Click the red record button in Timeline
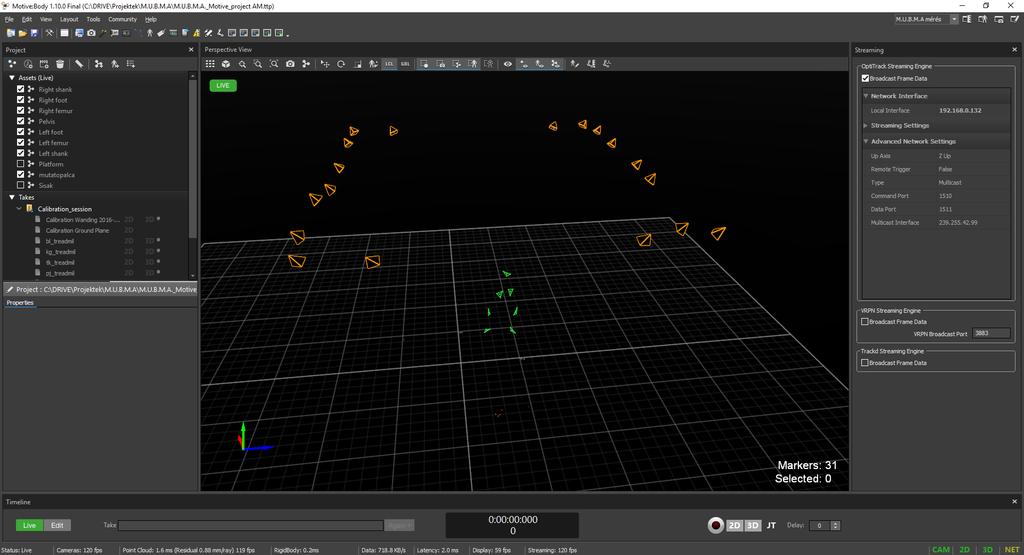 pyautogui.click(x=716, y=525)
